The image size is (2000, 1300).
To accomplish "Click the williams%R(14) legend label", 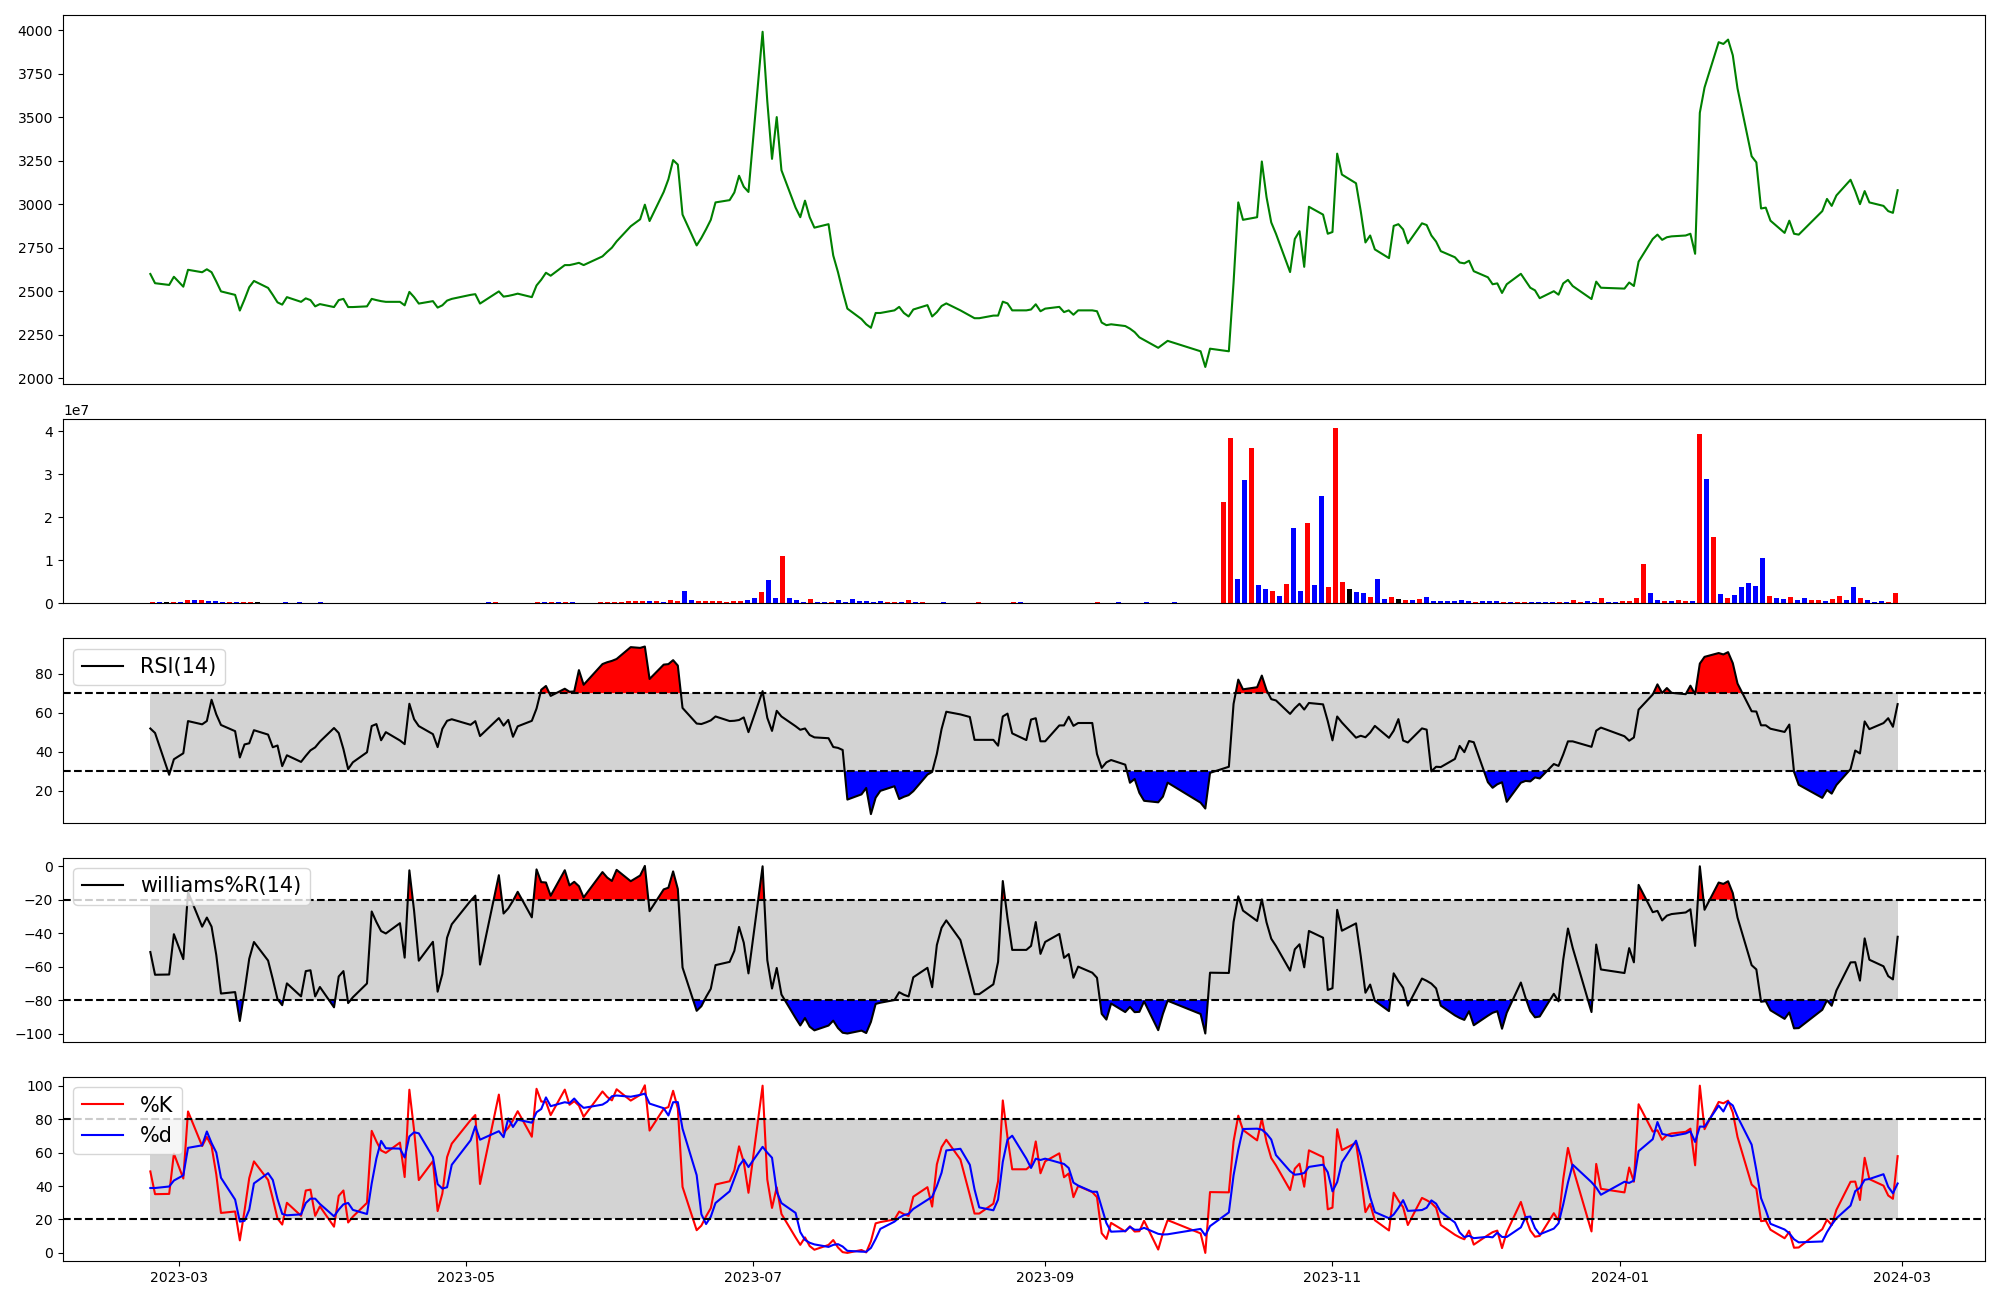I will (x=220, y=885).
